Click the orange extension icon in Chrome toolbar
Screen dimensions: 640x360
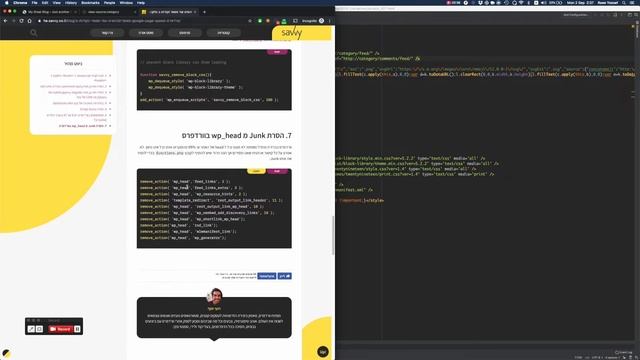pyautogui.click(x=268, y=21)
